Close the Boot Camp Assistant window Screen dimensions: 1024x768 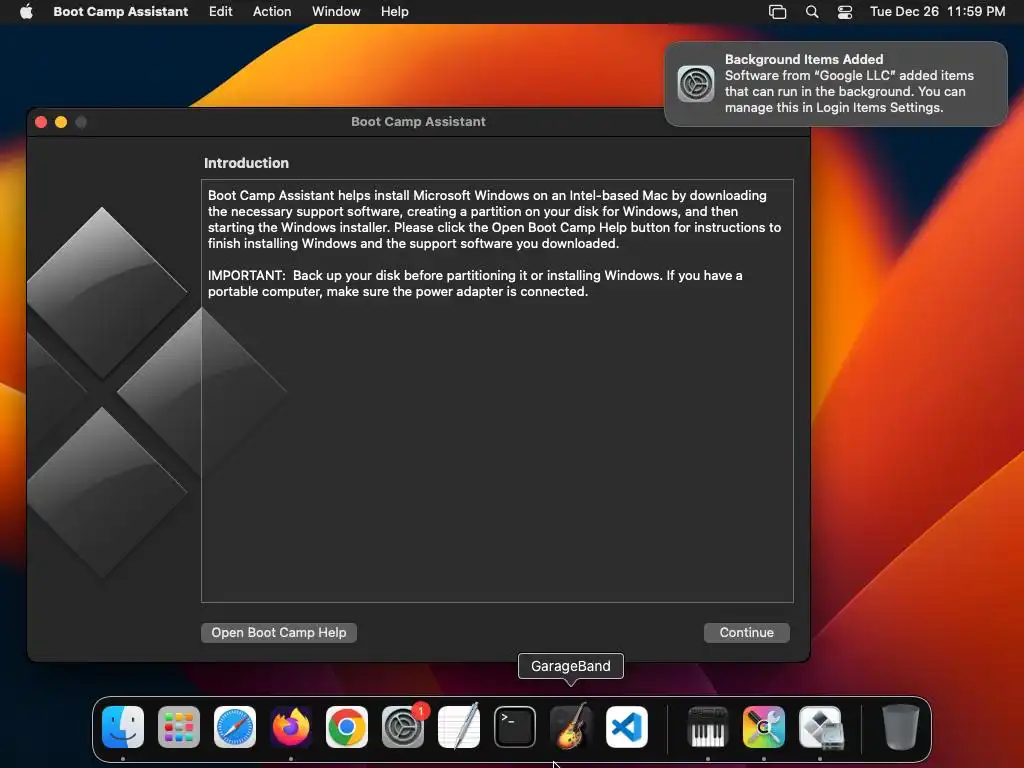[x=41, y=122]
